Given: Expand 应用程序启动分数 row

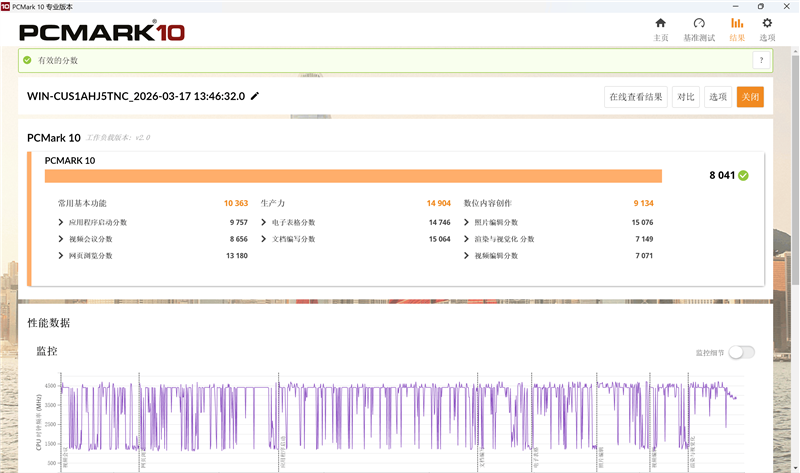Looking at the screenshot, I should [x=62, y=222].
